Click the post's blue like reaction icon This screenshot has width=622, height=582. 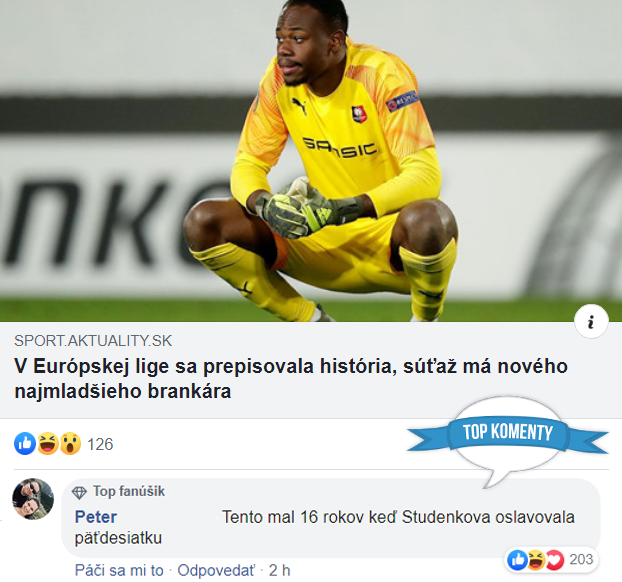click(25, 444)
